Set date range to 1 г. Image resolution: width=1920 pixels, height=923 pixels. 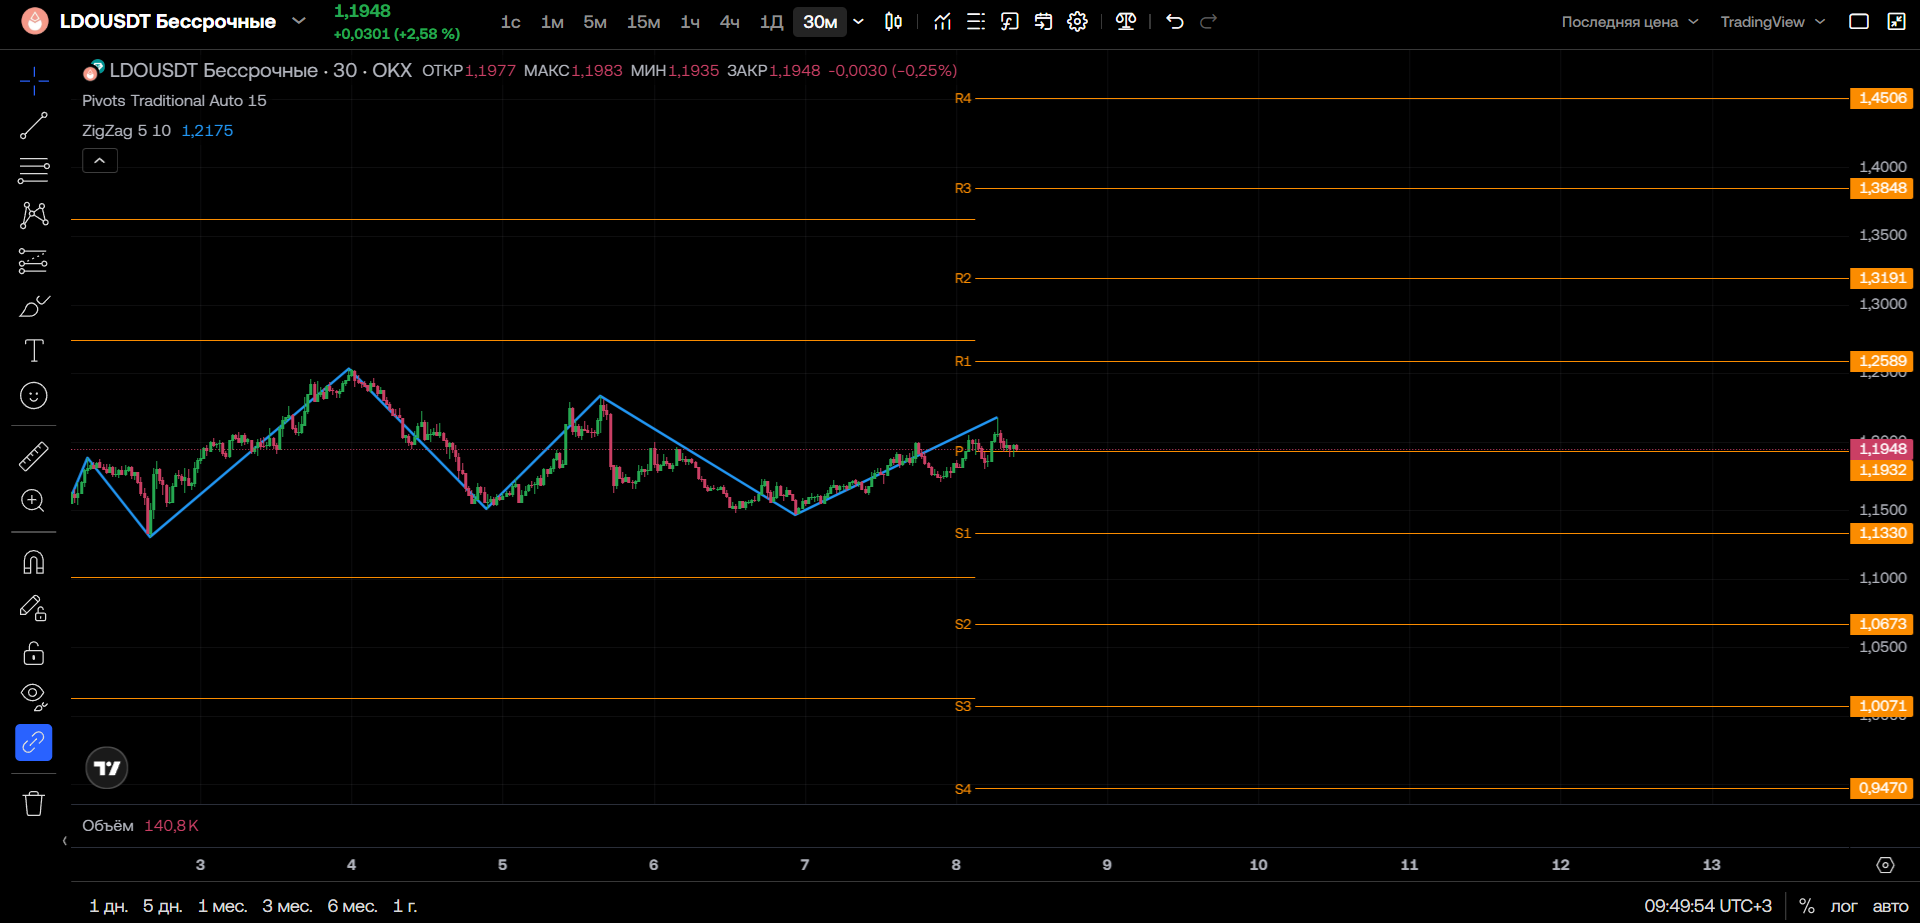tap(405, 906)
